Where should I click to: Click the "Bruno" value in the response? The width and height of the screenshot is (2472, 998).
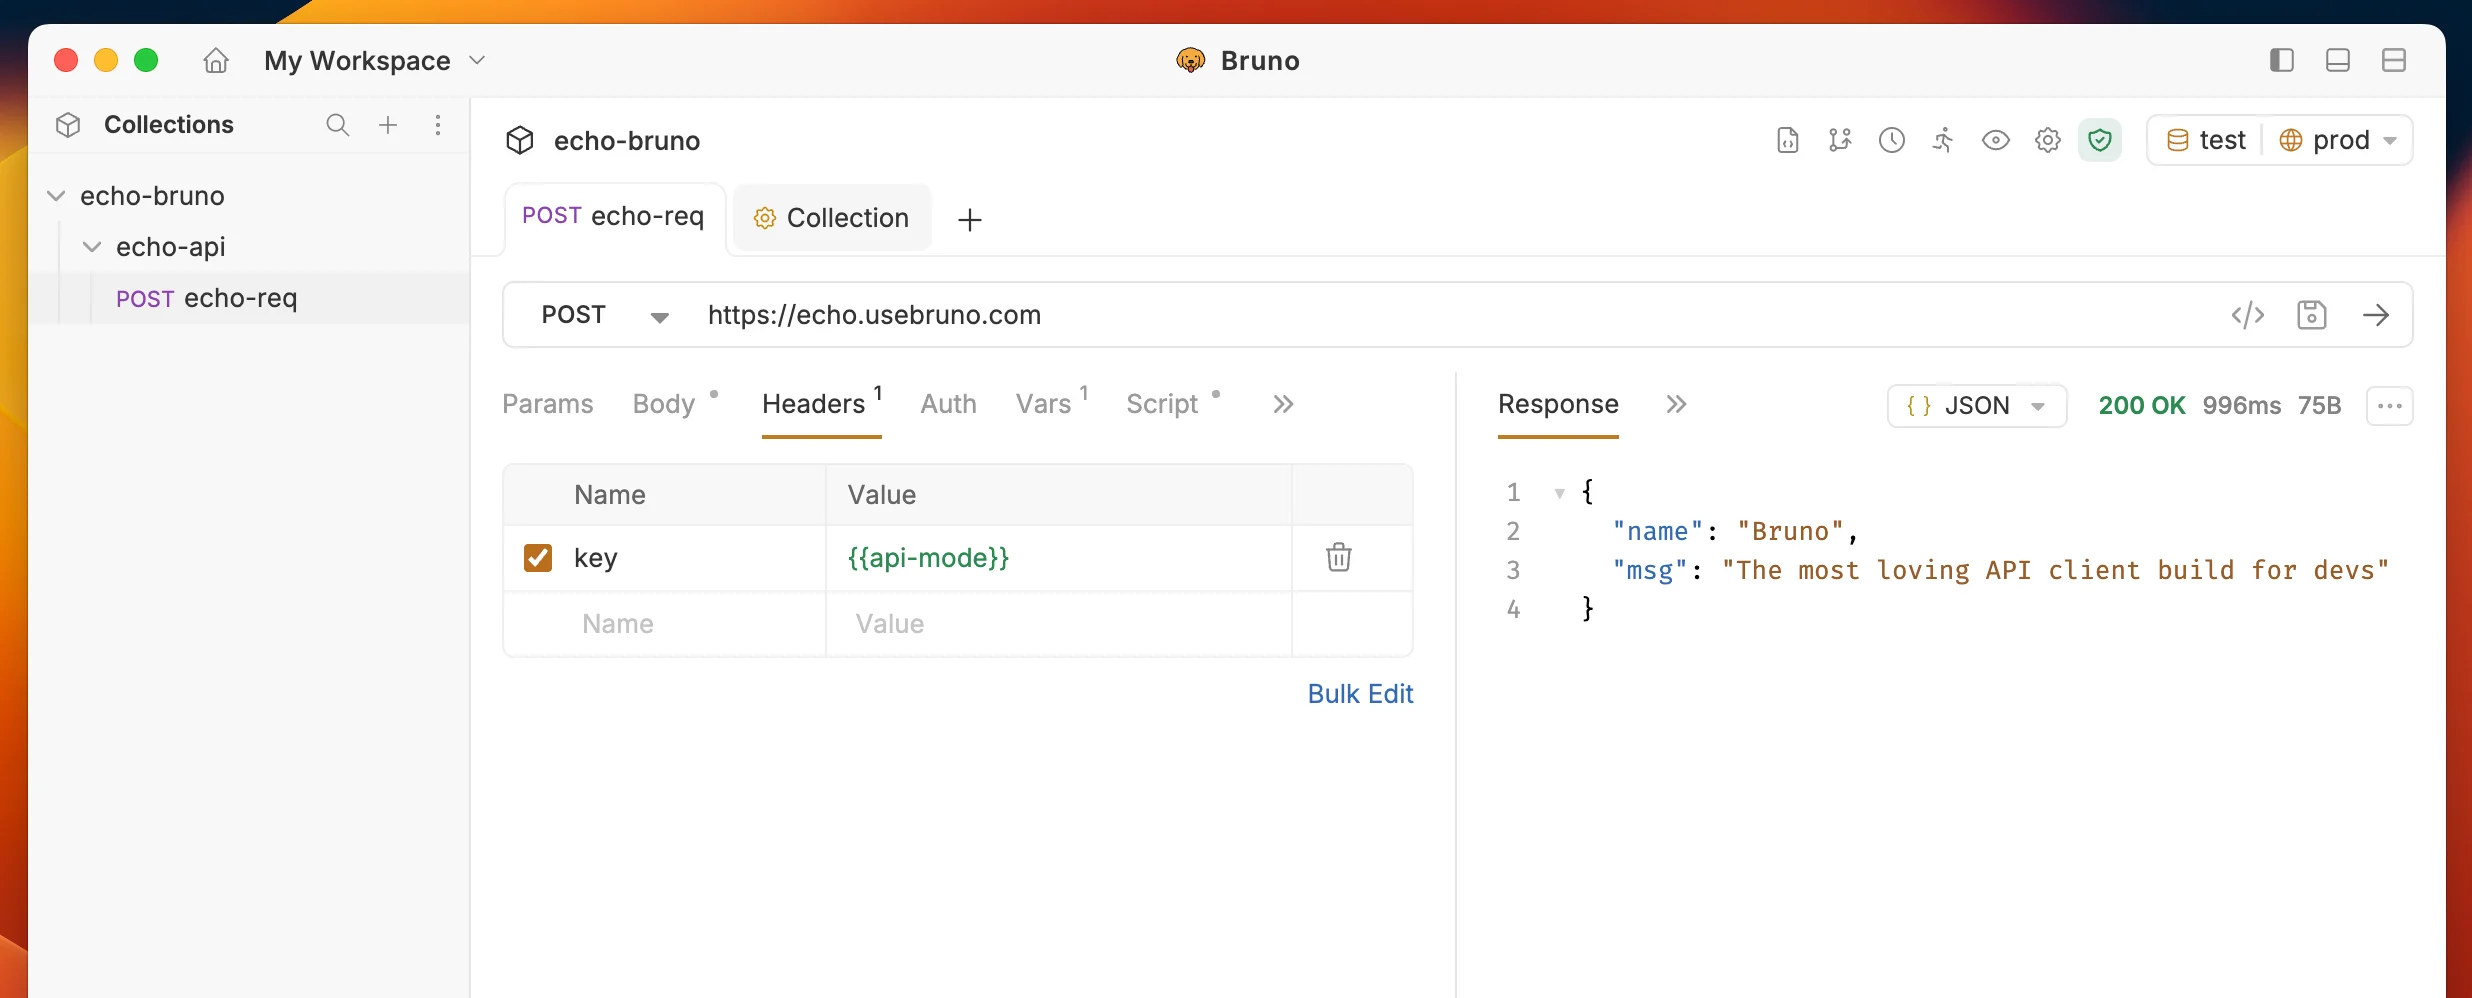pyautogui.click(x=1789, y=532)
